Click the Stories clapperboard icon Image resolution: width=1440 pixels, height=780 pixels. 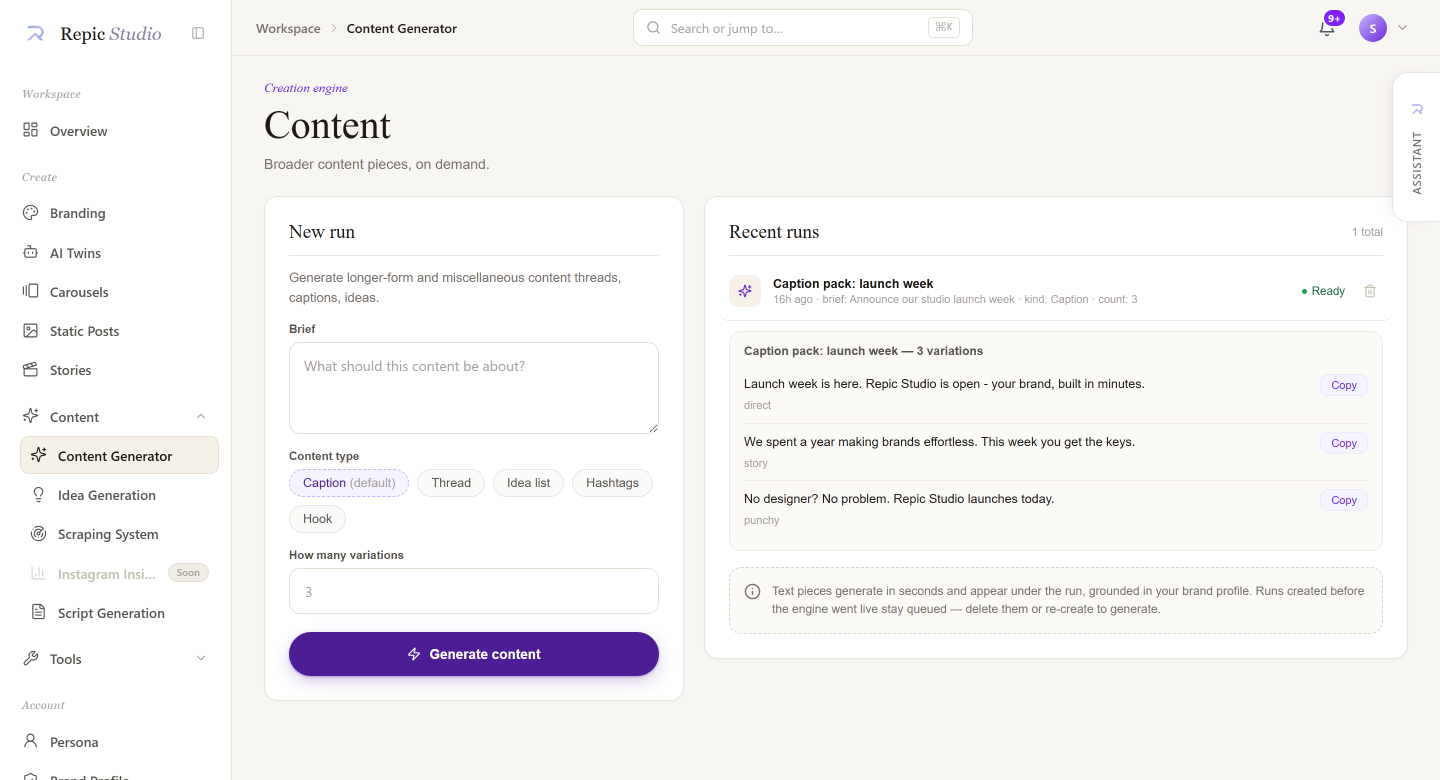[x=31, y=370]
